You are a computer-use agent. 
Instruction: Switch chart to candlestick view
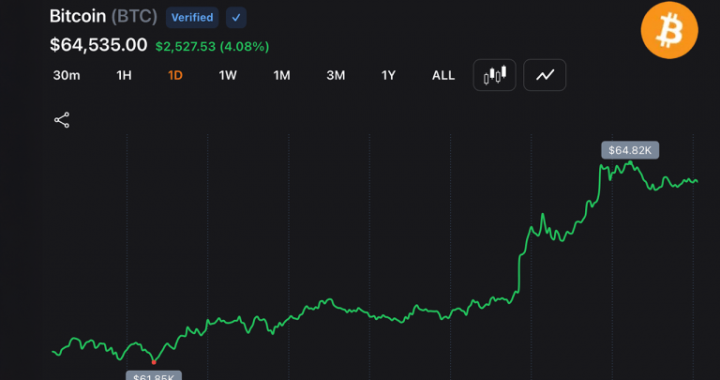tap(495, 75)
